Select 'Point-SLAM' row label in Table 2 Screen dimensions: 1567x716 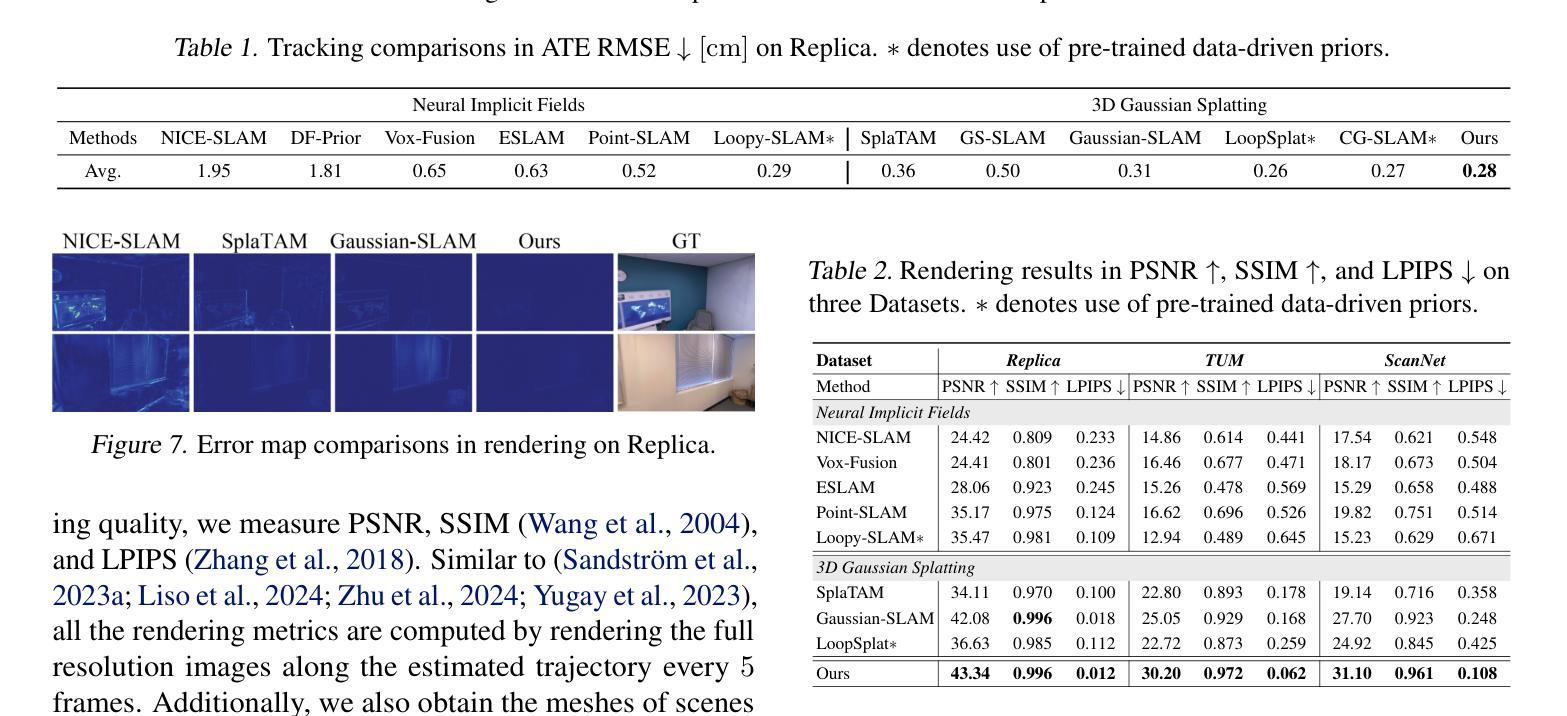tap(858, 513)
